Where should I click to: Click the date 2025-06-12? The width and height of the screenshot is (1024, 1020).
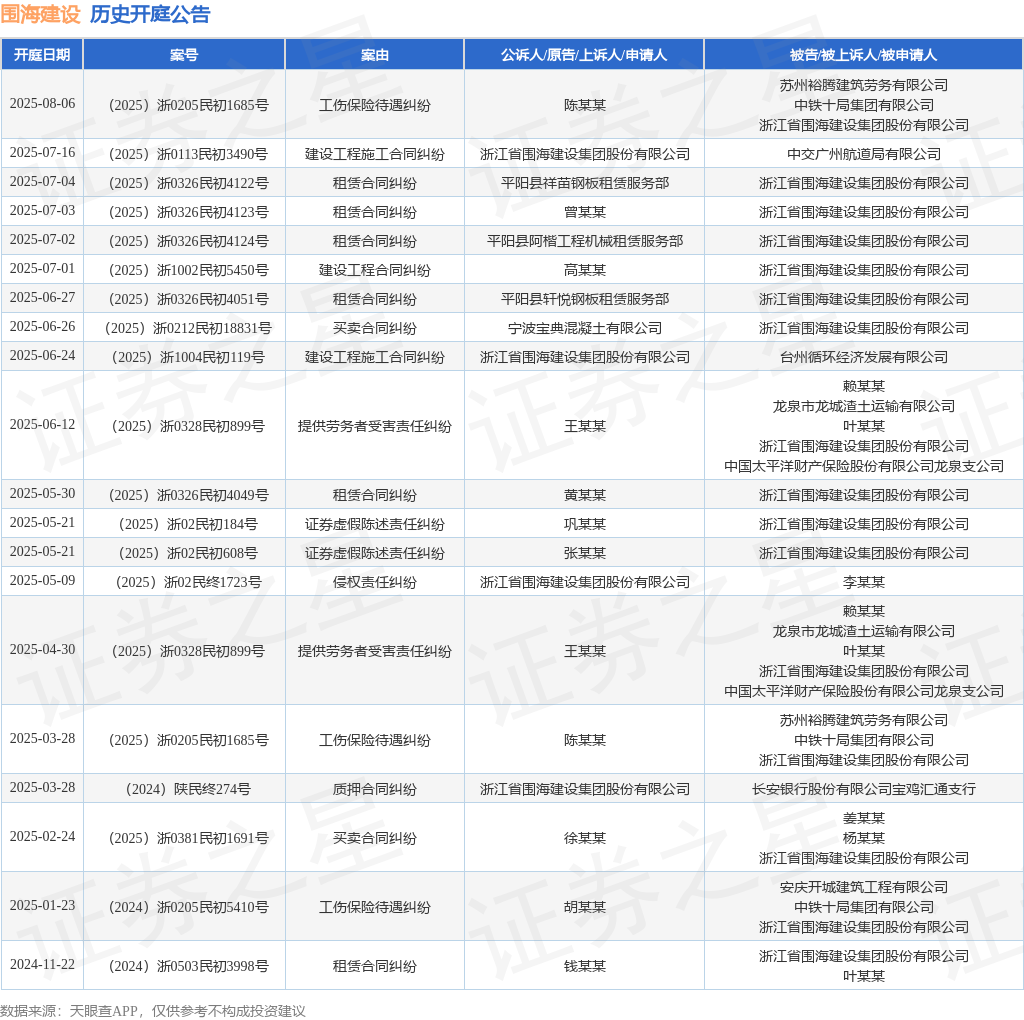coord(42,424)
